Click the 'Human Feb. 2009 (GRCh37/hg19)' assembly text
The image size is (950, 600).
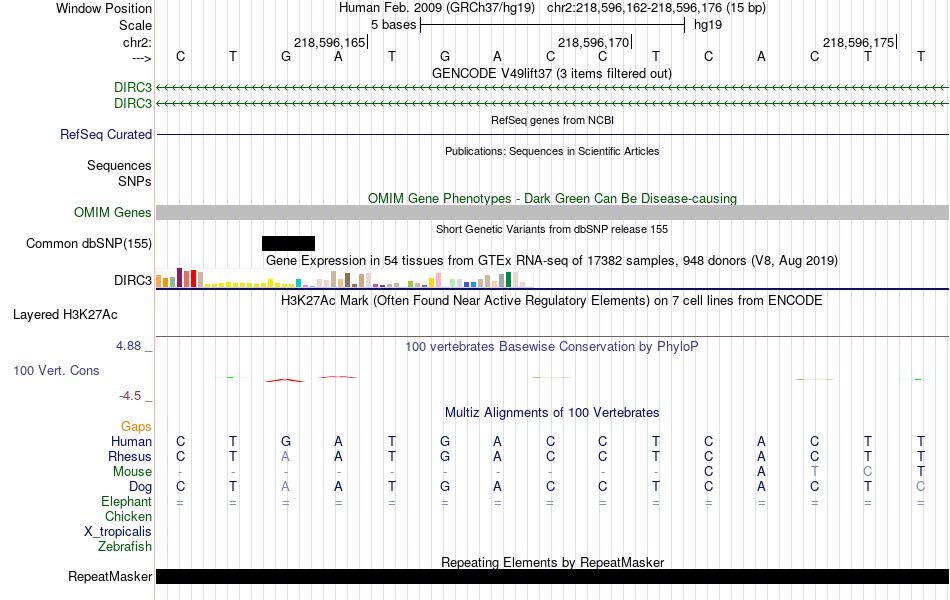click(x=437, y=8)
